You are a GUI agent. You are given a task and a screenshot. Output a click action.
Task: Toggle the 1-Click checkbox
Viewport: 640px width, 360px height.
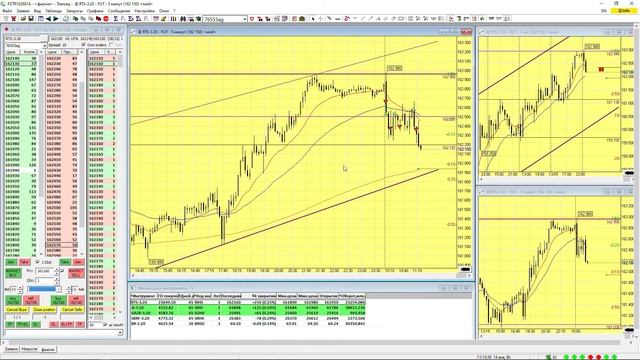click(37, 262)
